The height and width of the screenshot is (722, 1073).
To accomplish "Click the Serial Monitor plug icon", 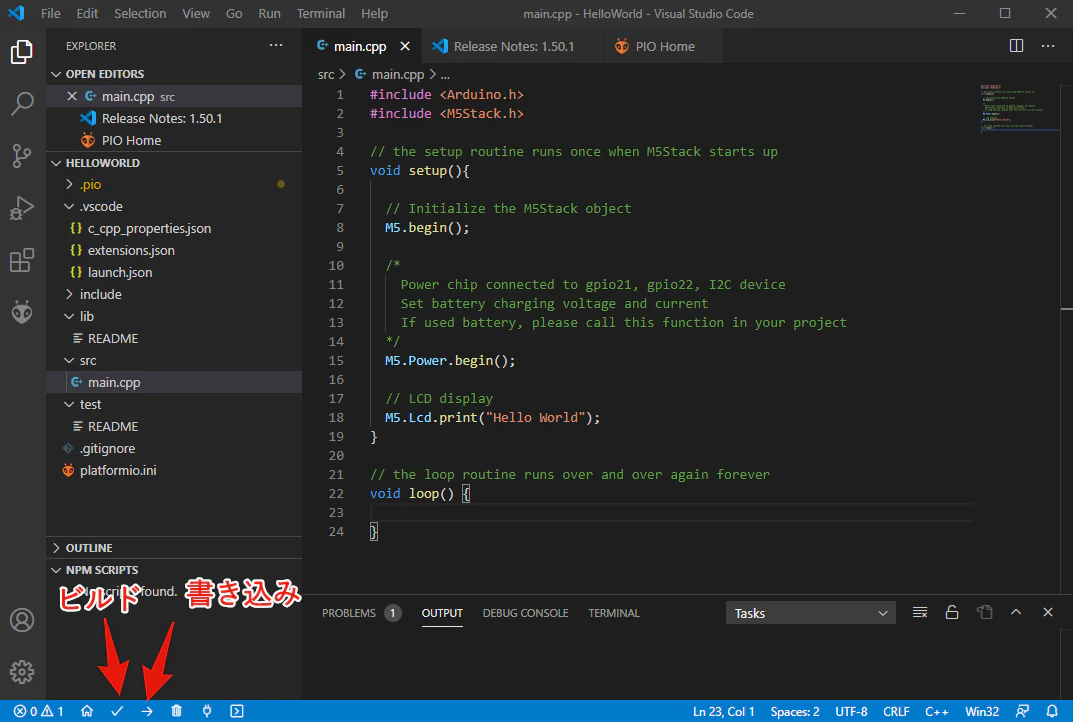I will point(207,711).
